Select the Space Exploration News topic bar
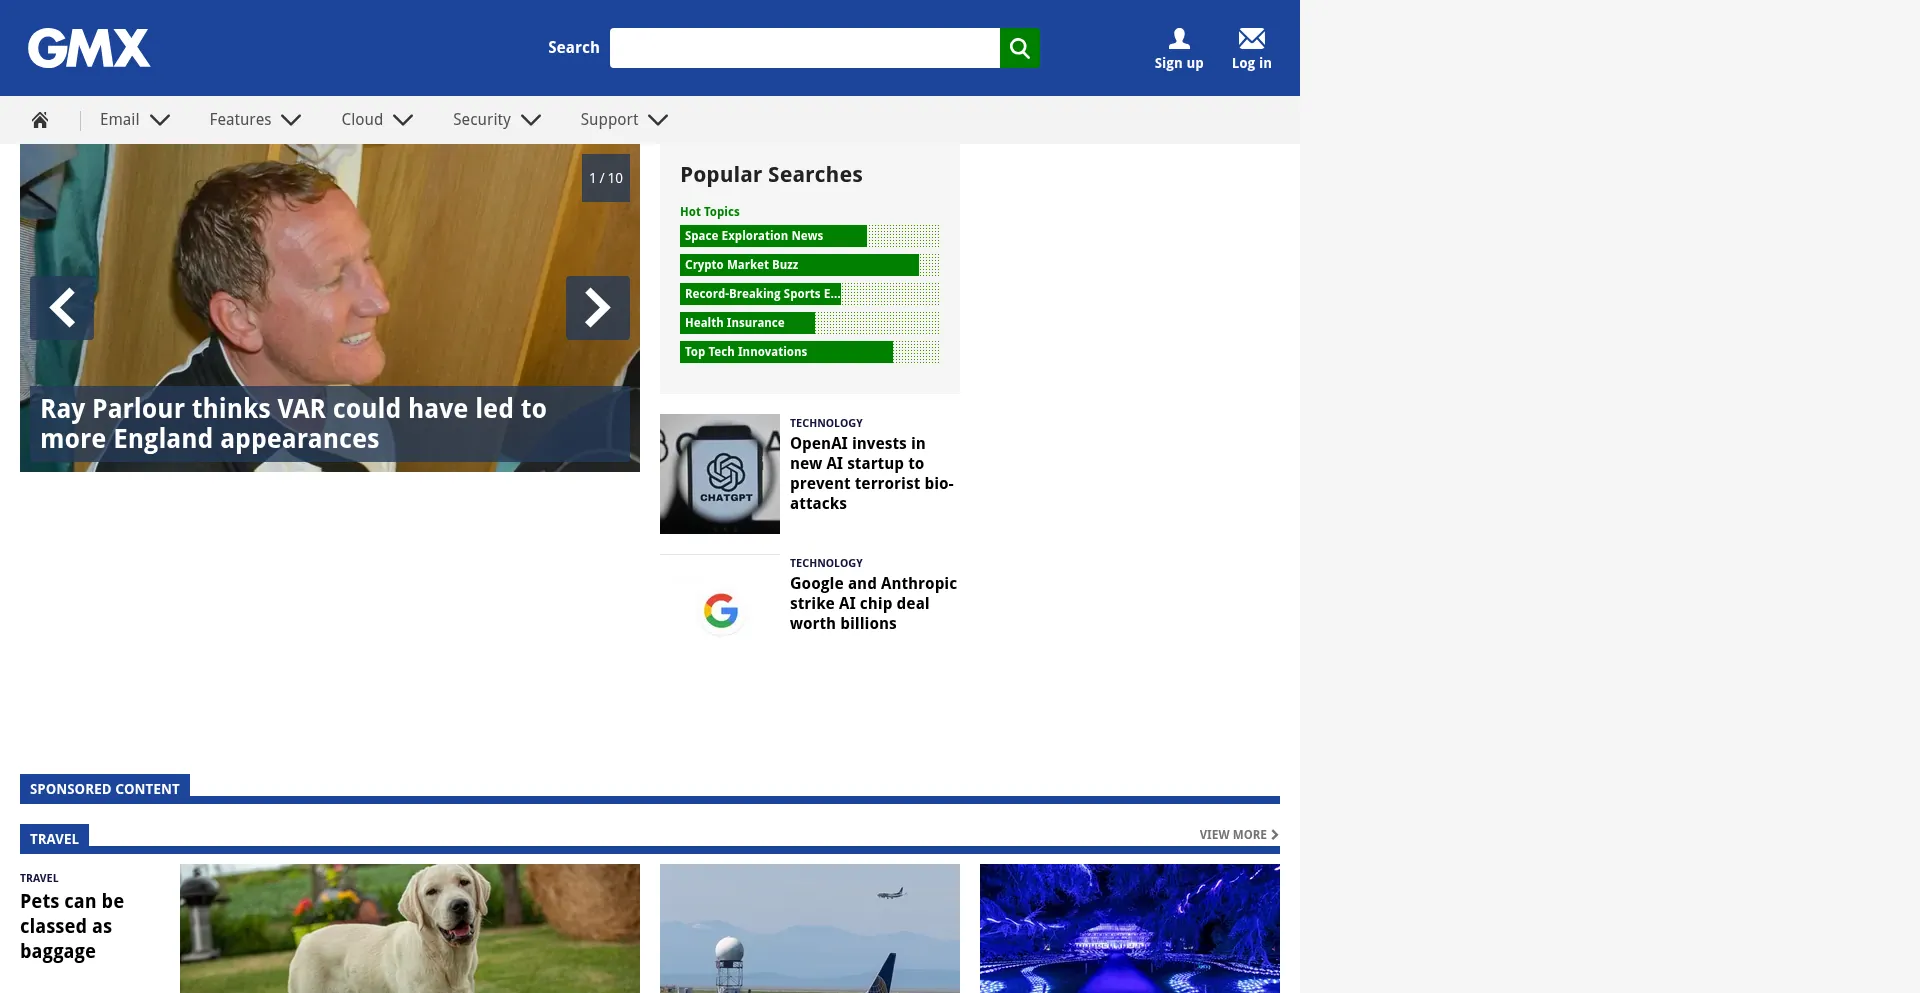The image size is (1920, 993). pos(773,236)
